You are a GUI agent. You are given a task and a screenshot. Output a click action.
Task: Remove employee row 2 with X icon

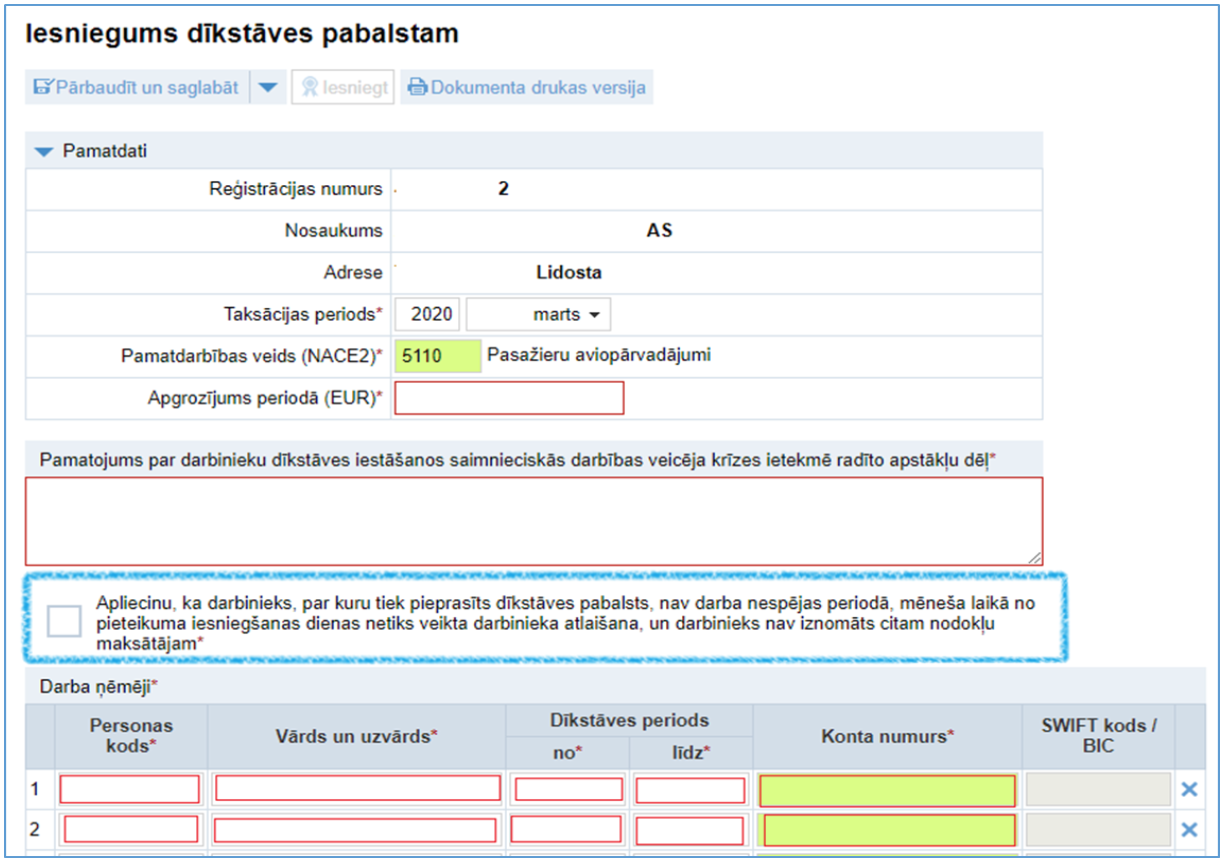(1189, 830)
